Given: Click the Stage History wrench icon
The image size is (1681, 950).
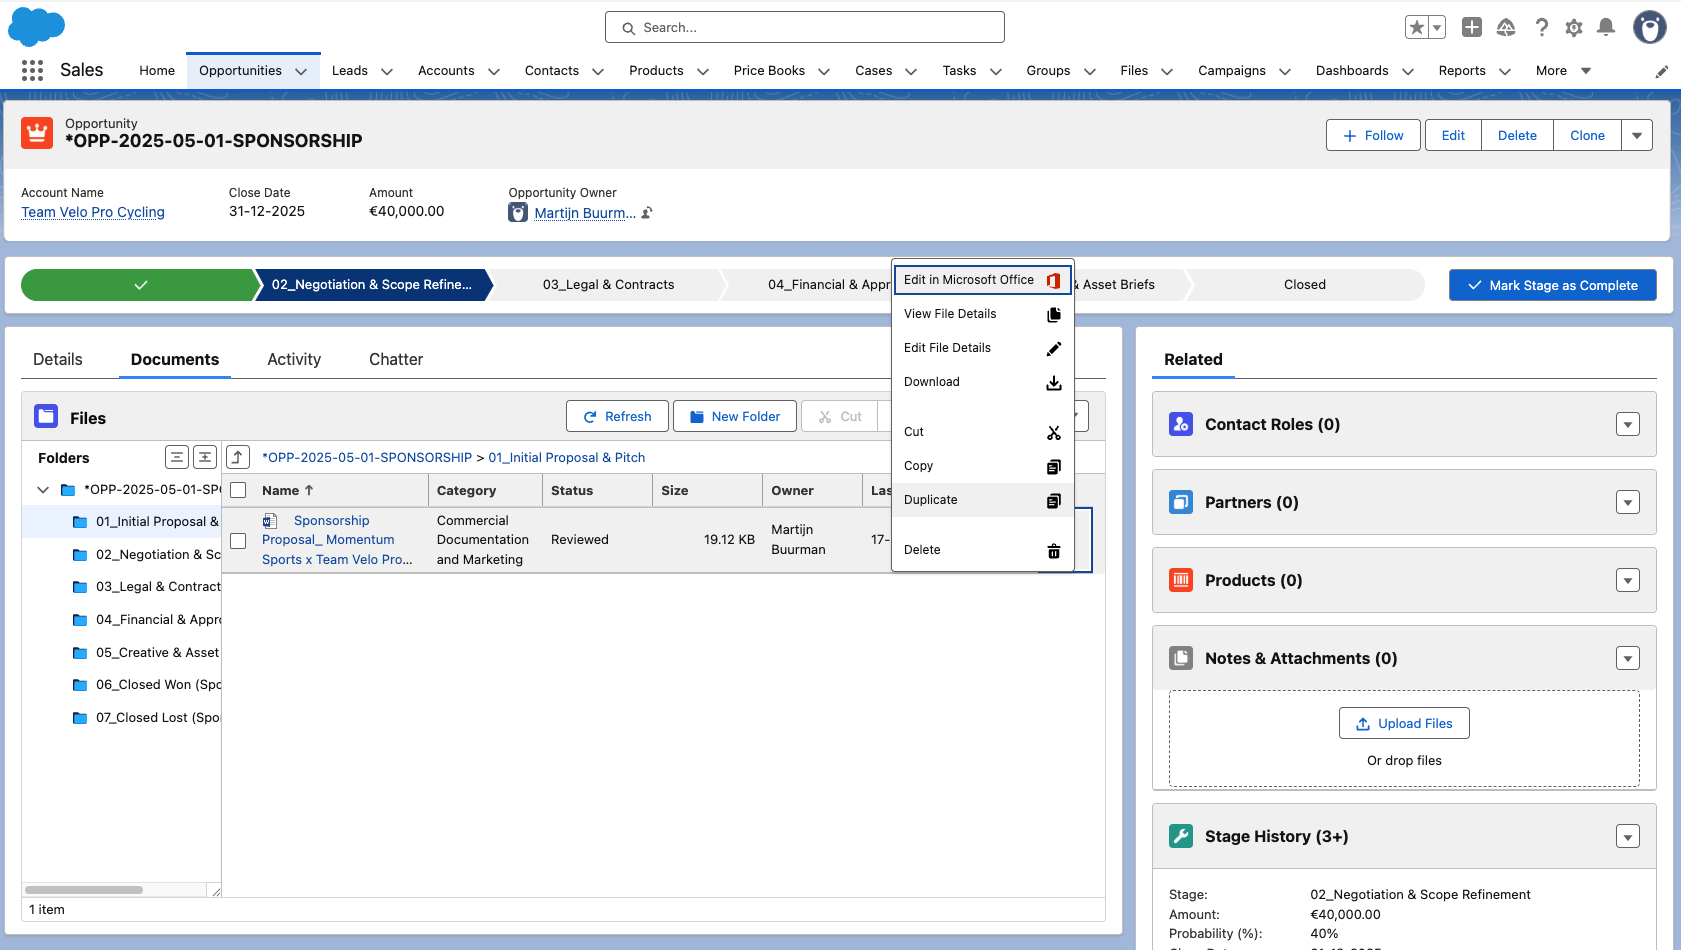Looking at the screenshot, I should point(1181,836).
